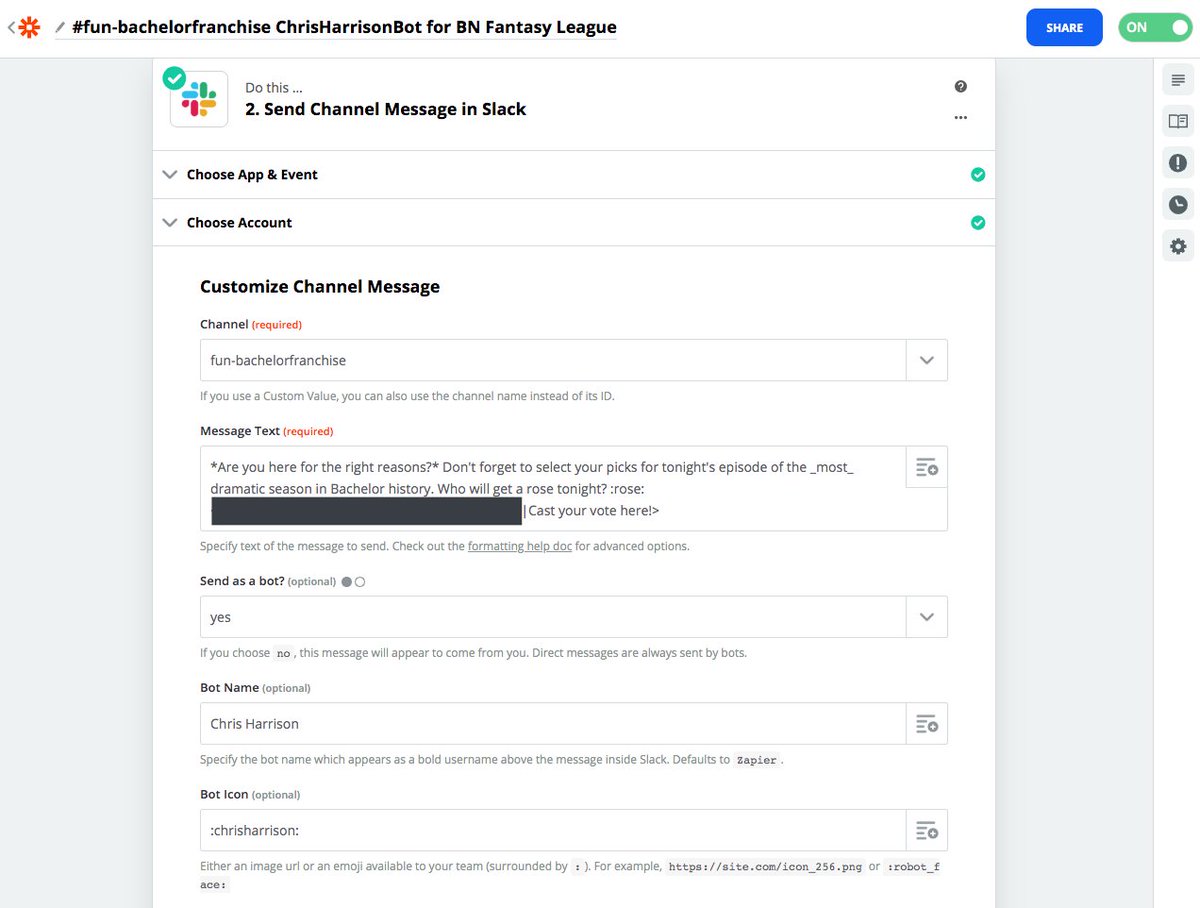
Task: Select the fun-bachelorfranchise channel field
Action: coord(553,360)
